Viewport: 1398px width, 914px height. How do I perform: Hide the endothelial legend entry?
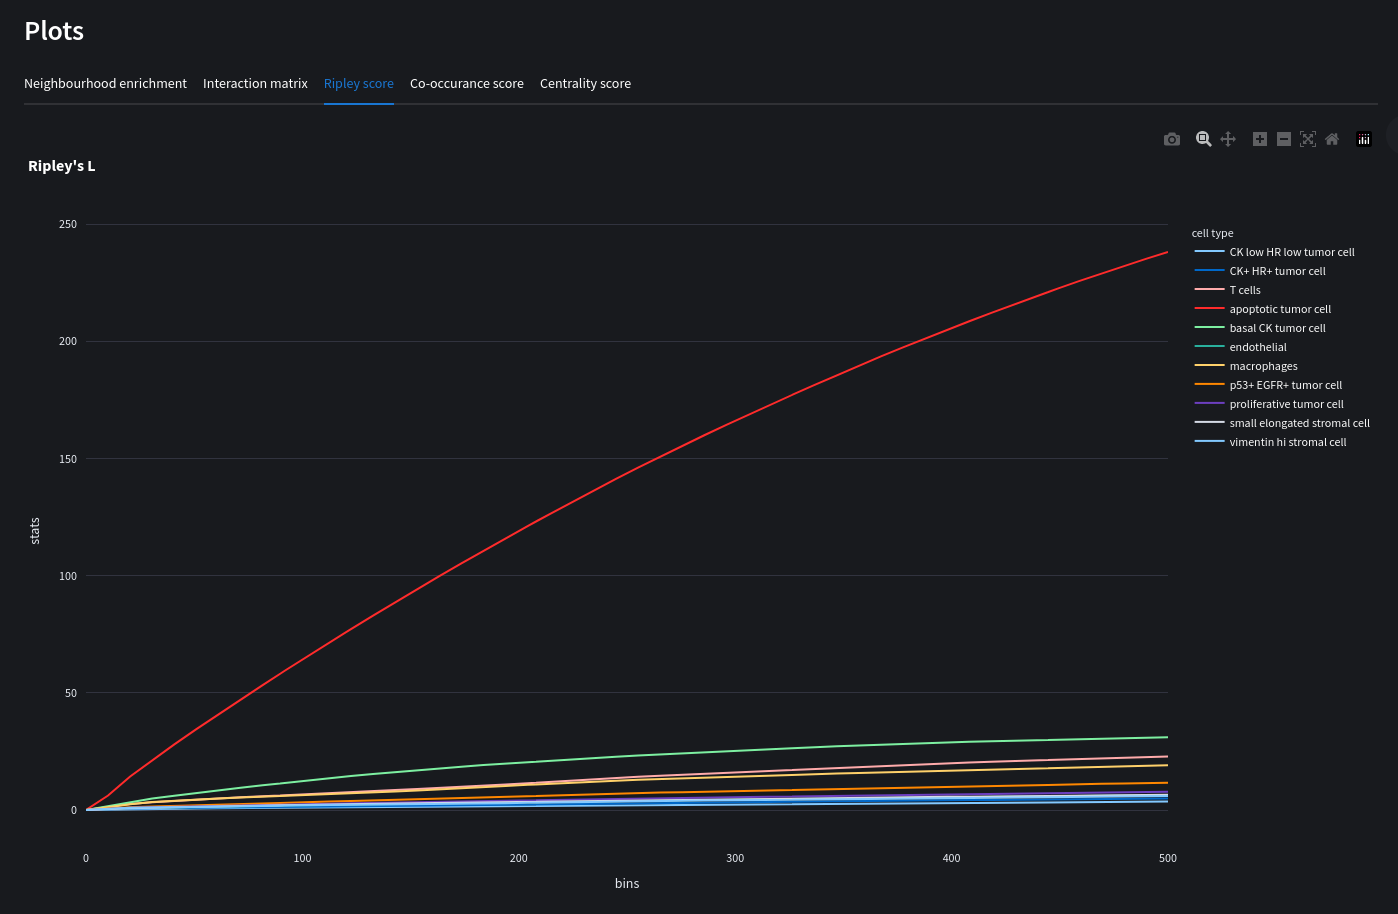click(x=1241, y=347)
